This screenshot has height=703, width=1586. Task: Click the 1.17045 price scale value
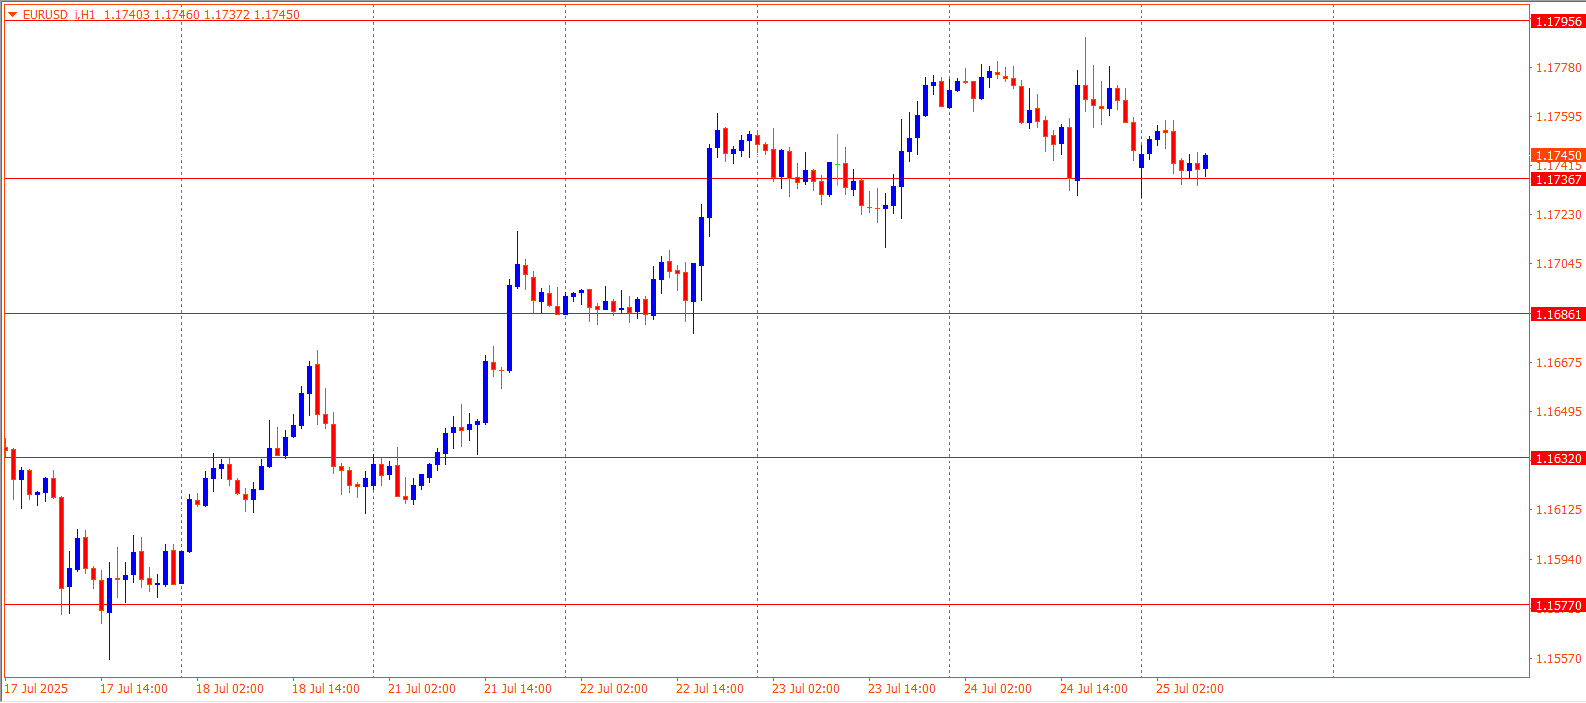[1558, 264]
